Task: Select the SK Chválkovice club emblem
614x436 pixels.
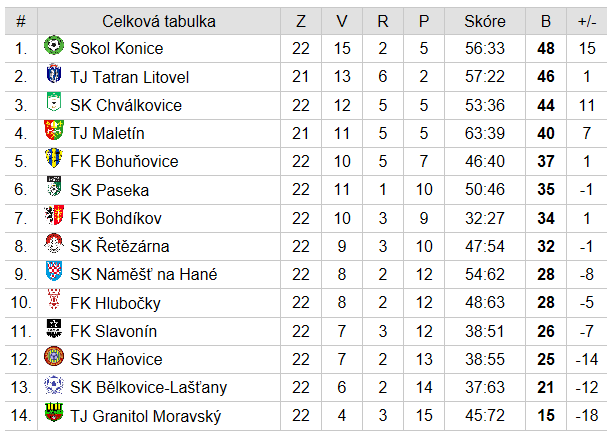Action: click(x=54, y=102)
